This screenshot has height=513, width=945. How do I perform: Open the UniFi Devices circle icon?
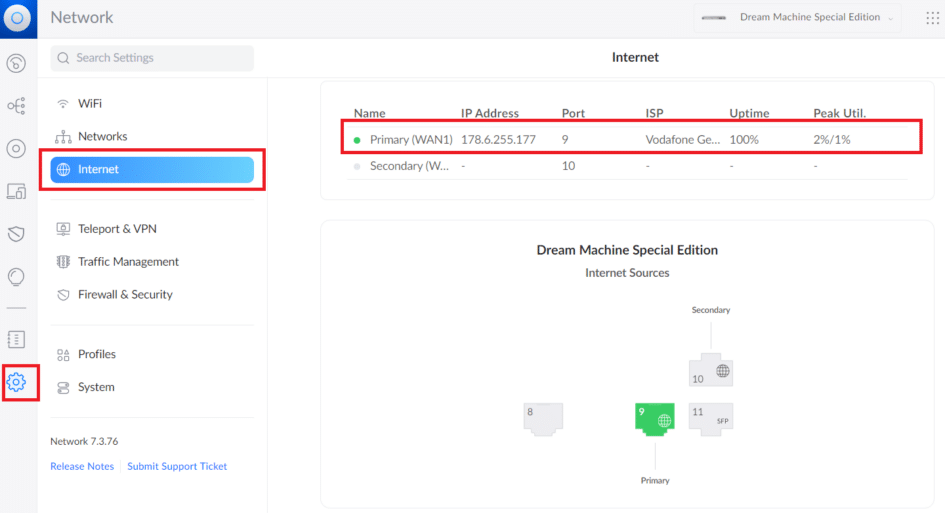point(16,149)
